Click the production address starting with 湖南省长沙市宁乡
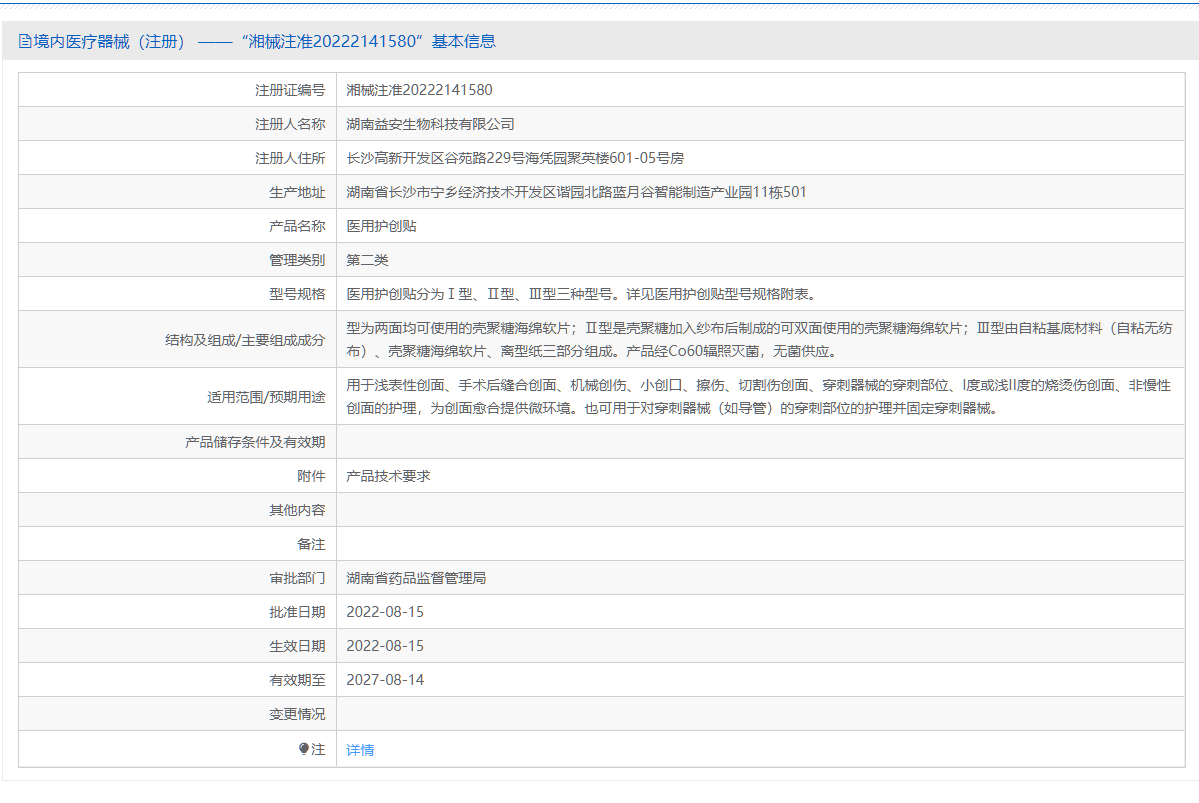The height and width of the screenshot is (803, 1199). (x=576, y=192)
